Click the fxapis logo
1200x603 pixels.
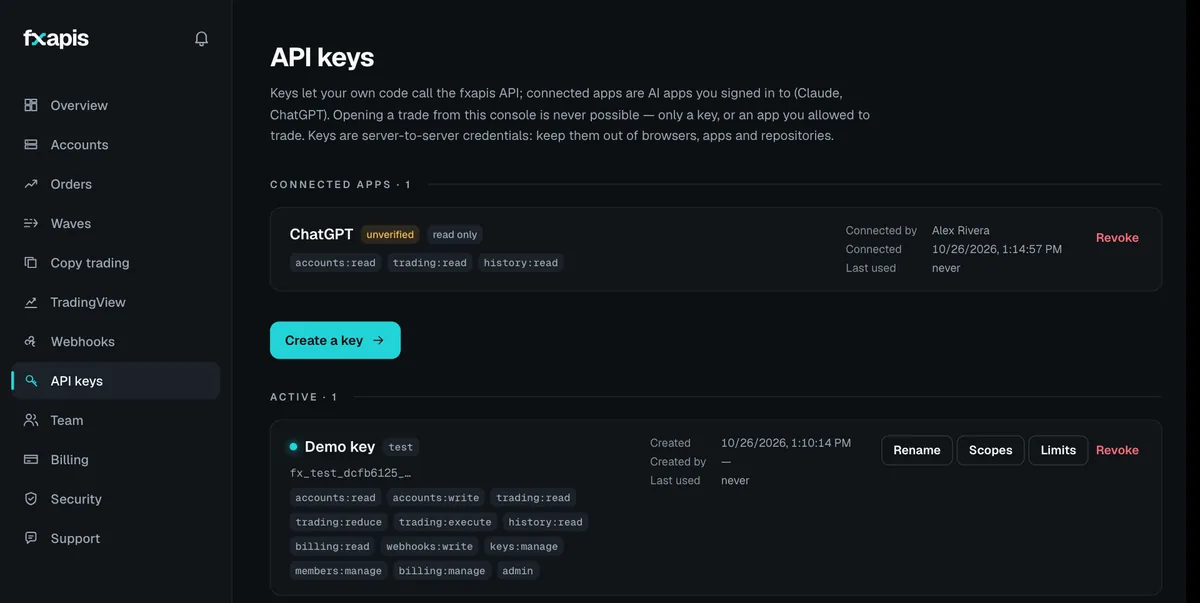pos(56,38)
